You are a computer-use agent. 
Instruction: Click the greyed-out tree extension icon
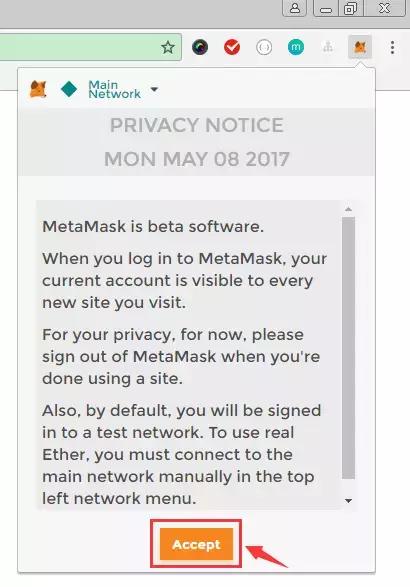pyautogui.click(x=328, y=47)
